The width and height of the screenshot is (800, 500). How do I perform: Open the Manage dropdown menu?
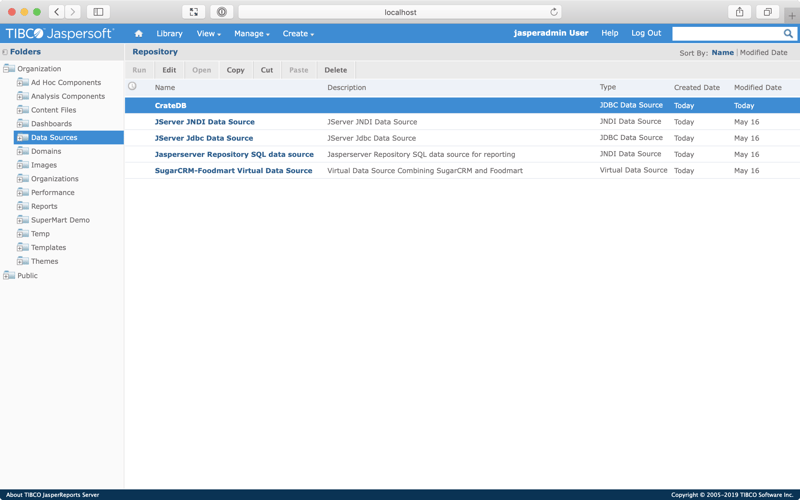[252, 34]
